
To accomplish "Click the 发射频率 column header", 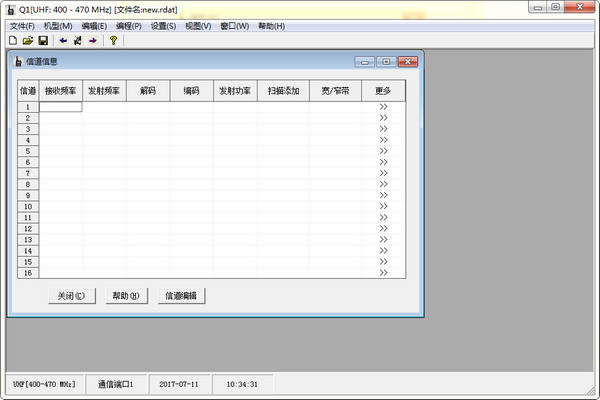I will click(x=104, y=91).
